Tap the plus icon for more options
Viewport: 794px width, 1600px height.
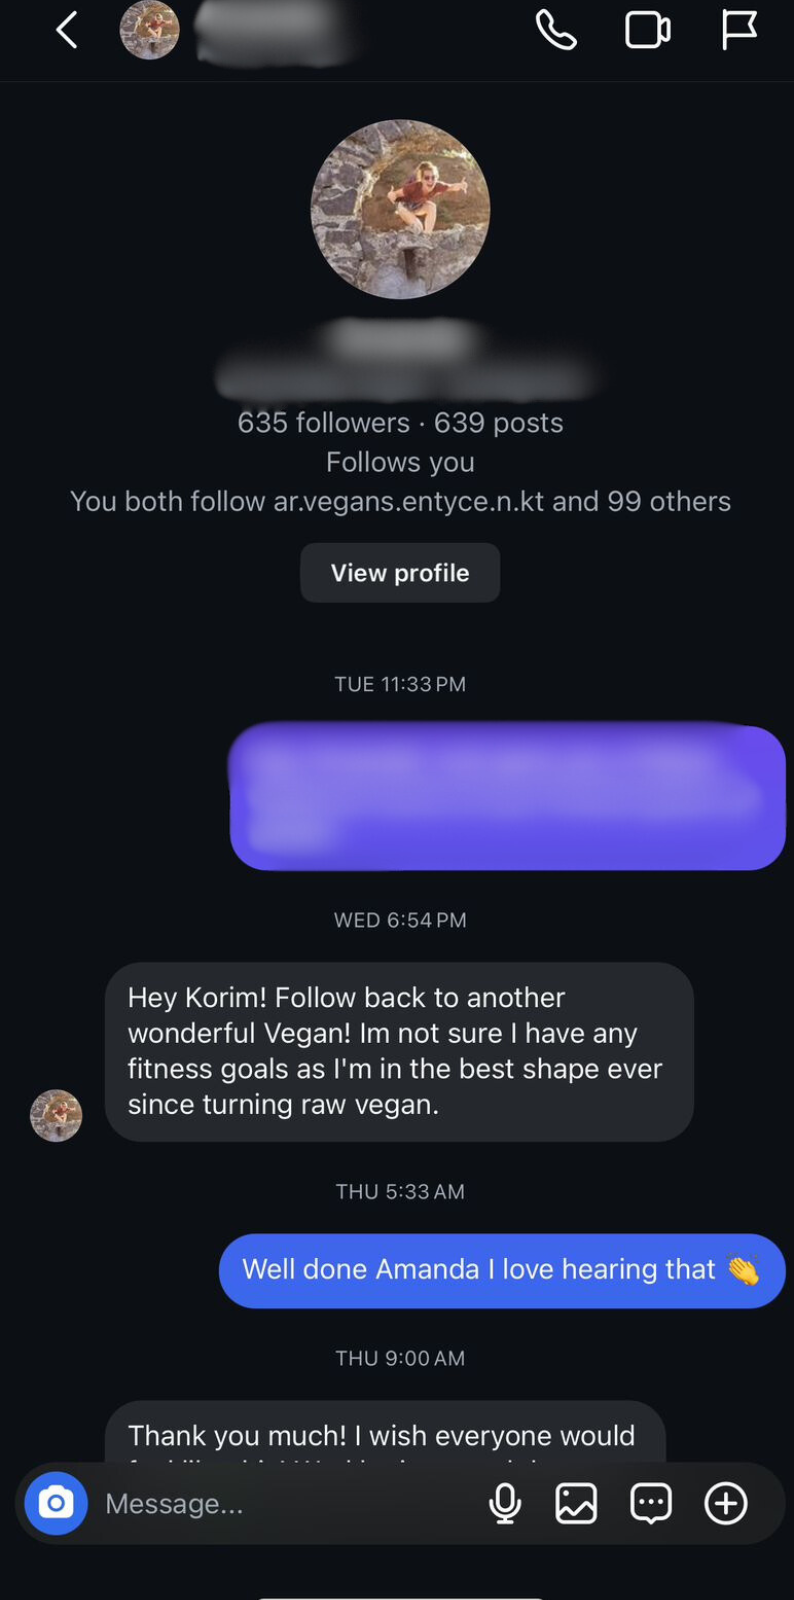(726, 1503)
